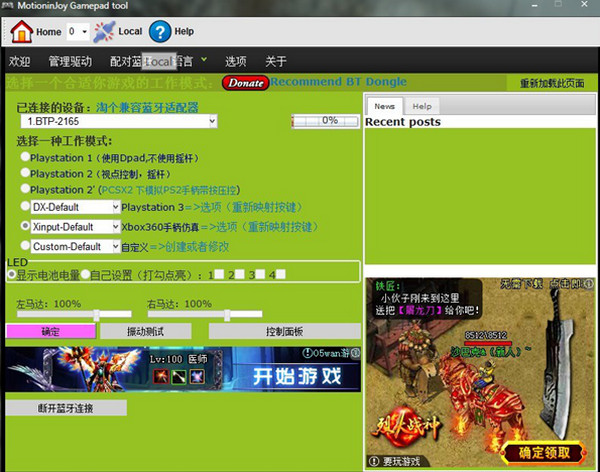
Task: Click the Local tooltip label over menu
Action: [159, 61]
